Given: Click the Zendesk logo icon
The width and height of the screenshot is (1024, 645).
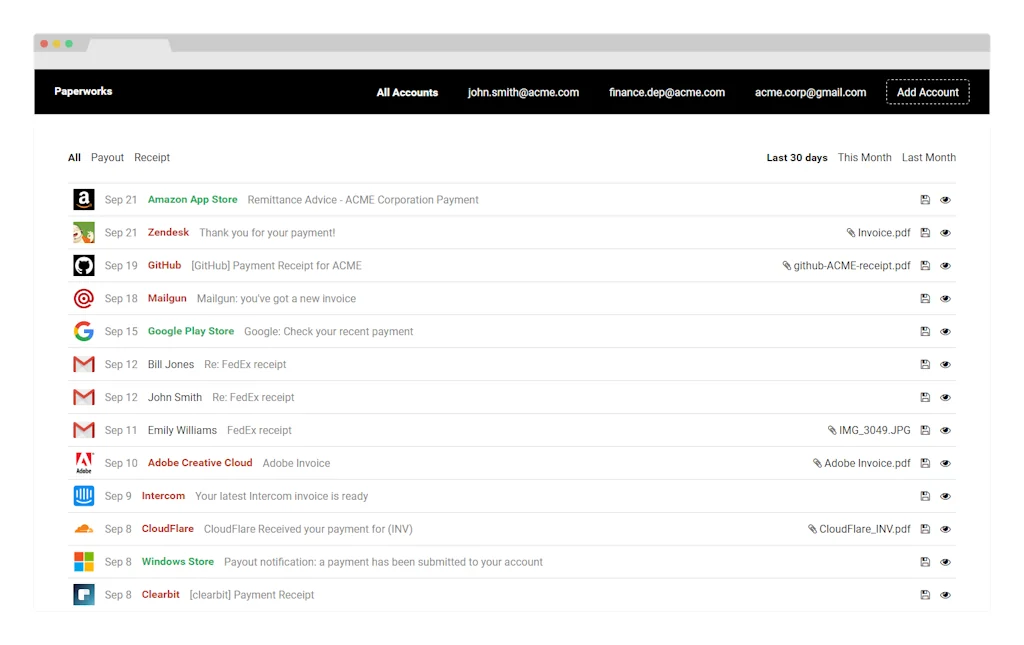Looking at the screenshot, I should point(83,232).
